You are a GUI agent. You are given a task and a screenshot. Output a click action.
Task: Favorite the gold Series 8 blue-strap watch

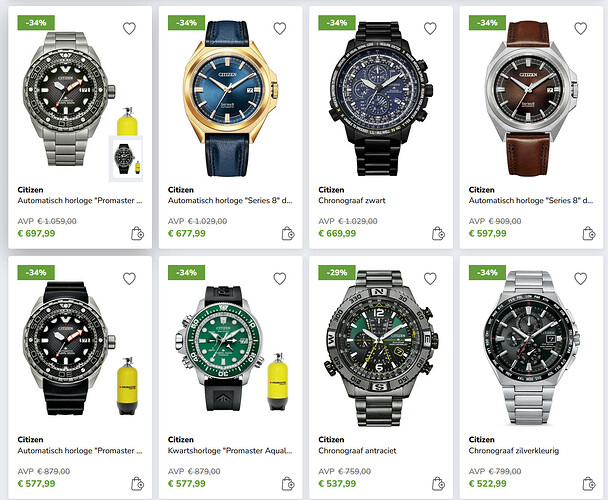[280, 28]
